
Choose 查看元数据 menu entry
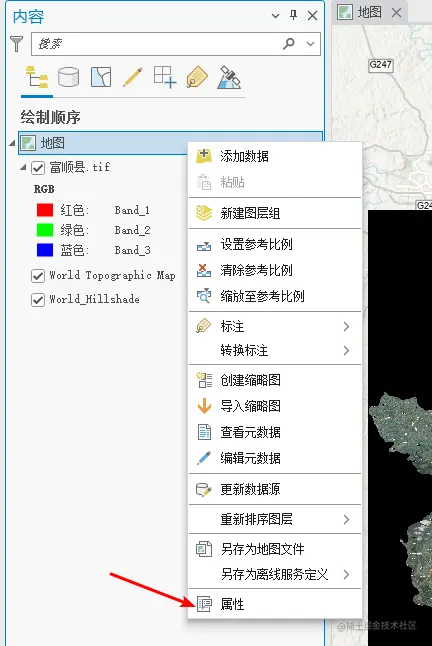click(x=275, y=432)
